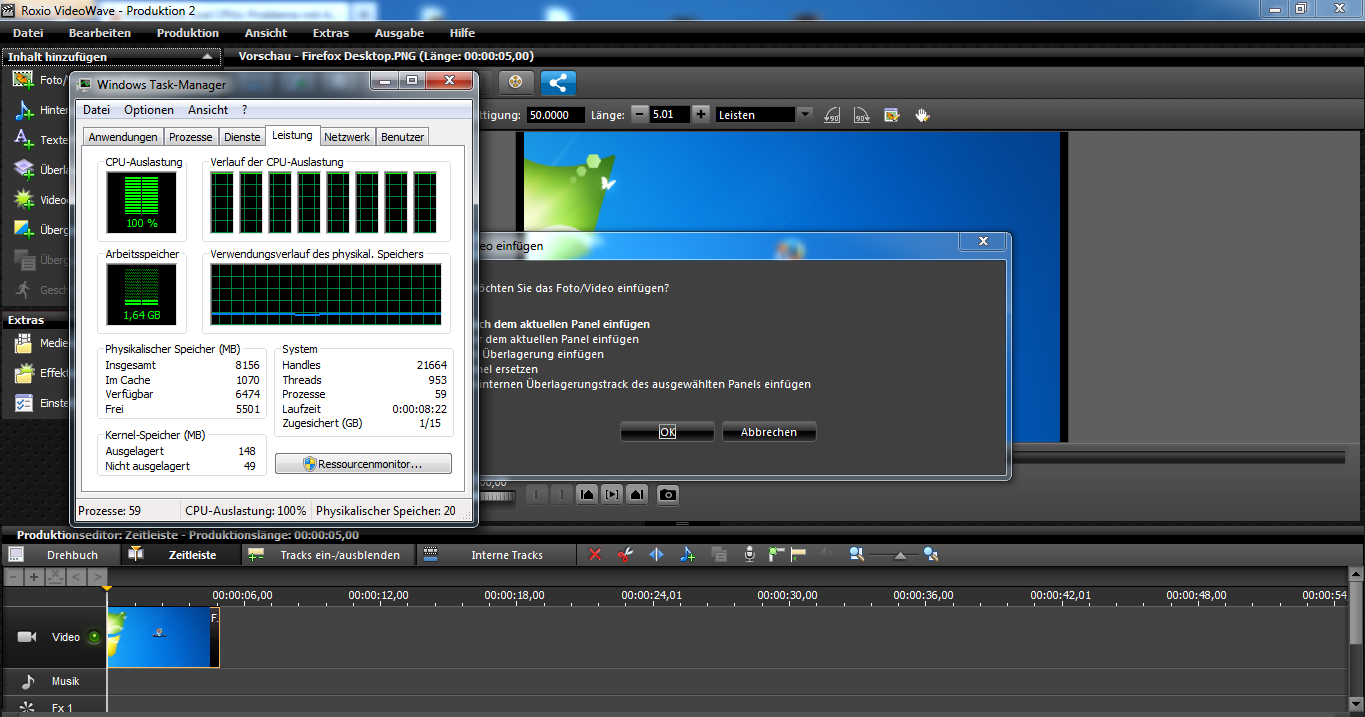Click the add Text icon in sidebar
This screenshot has width=1365, height=717.
(x=23, y=140)
